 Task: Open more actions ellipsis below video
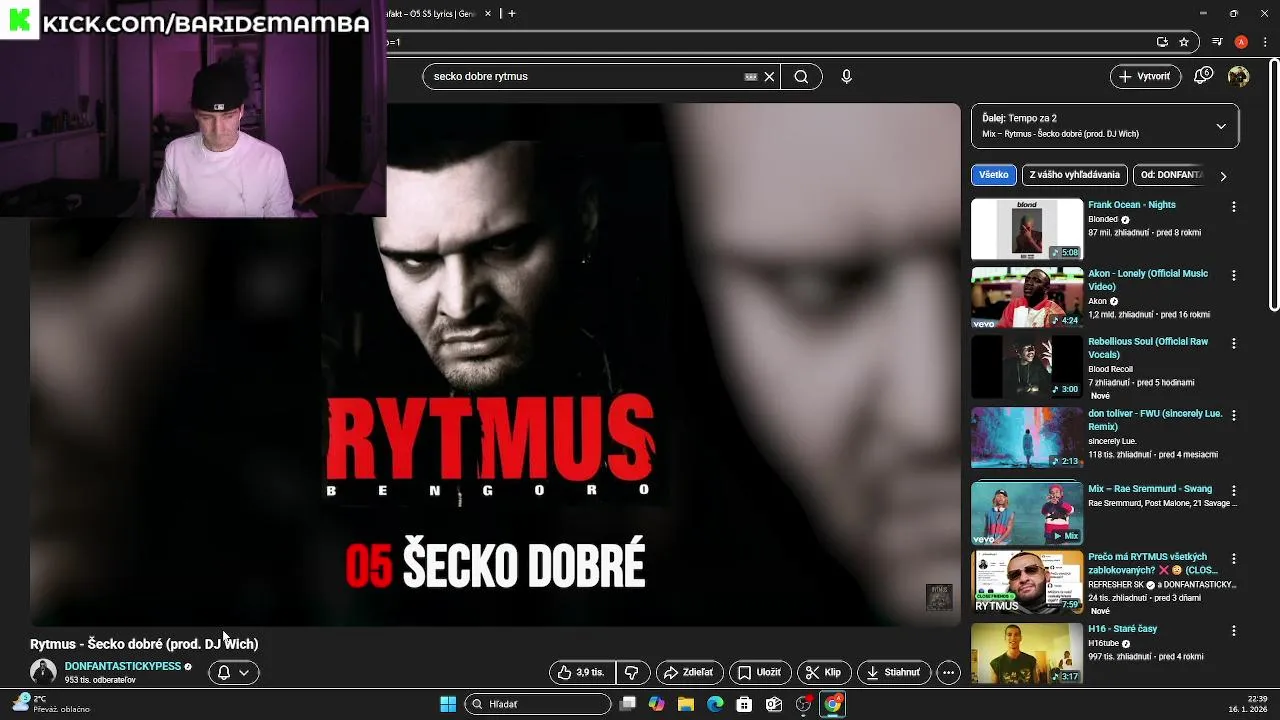click(x=948, y=673)
